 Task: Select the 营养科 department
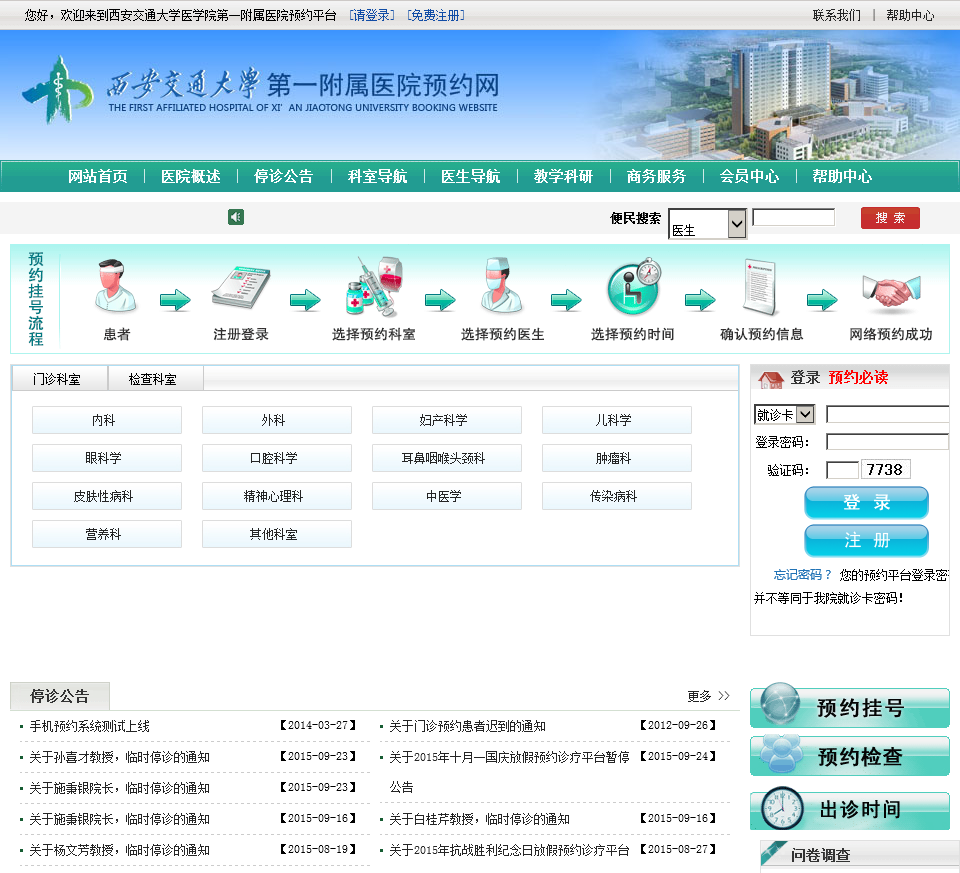tap(107, 534)
